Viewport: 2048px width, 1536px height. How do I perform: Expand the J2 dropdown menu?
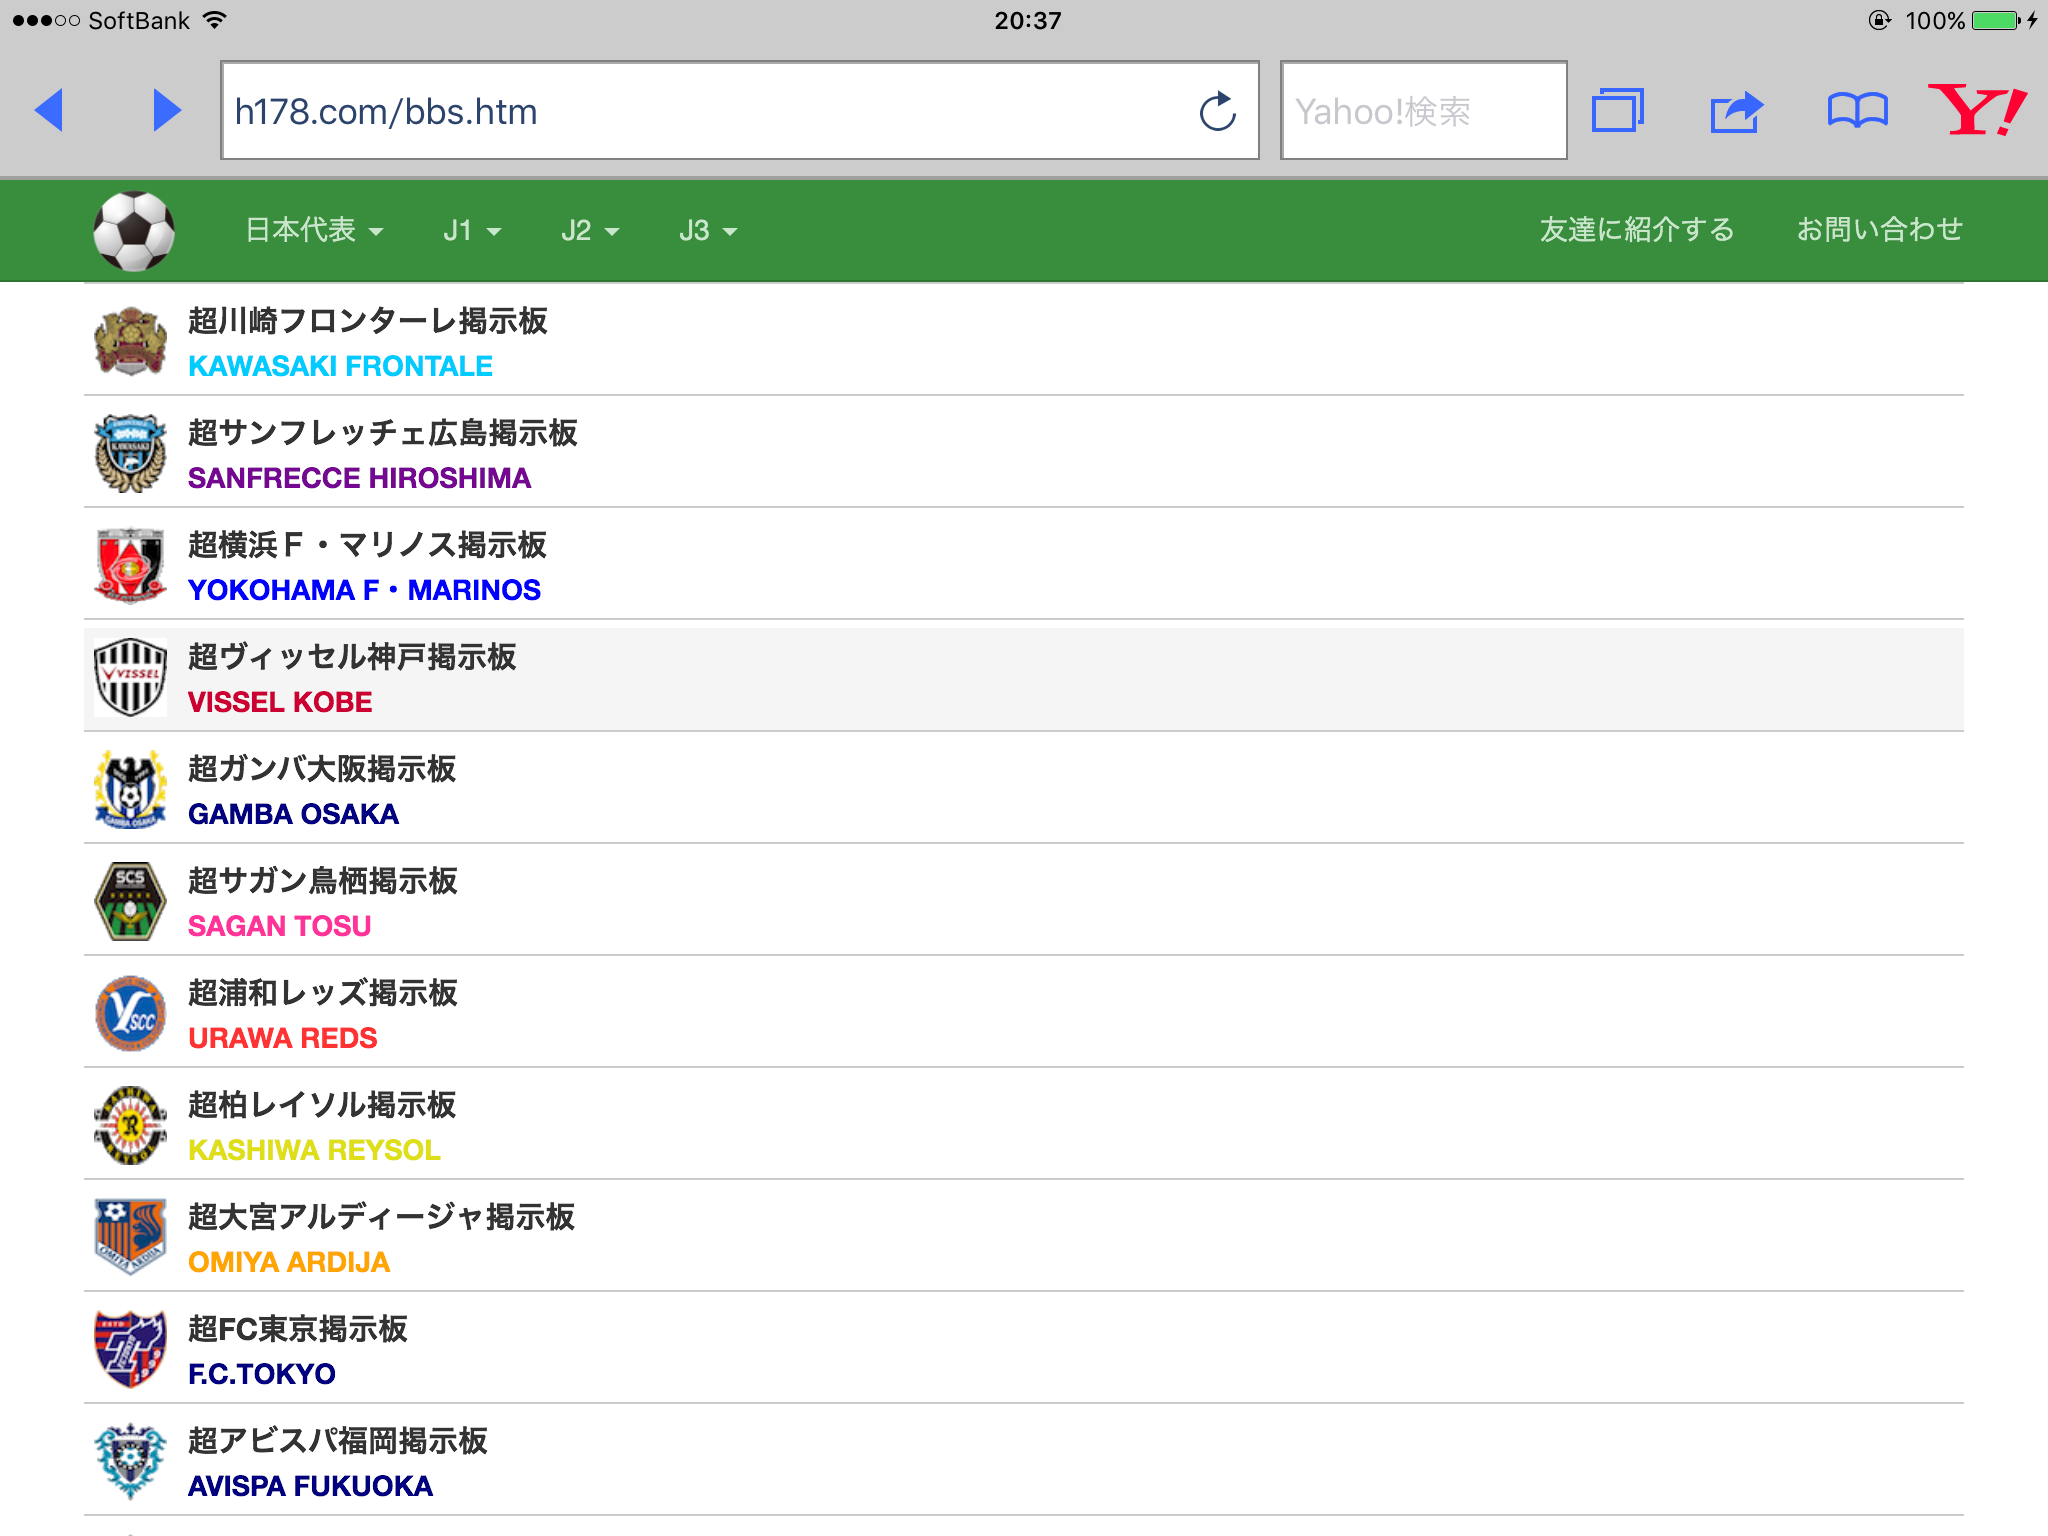(x=589, y=231)
